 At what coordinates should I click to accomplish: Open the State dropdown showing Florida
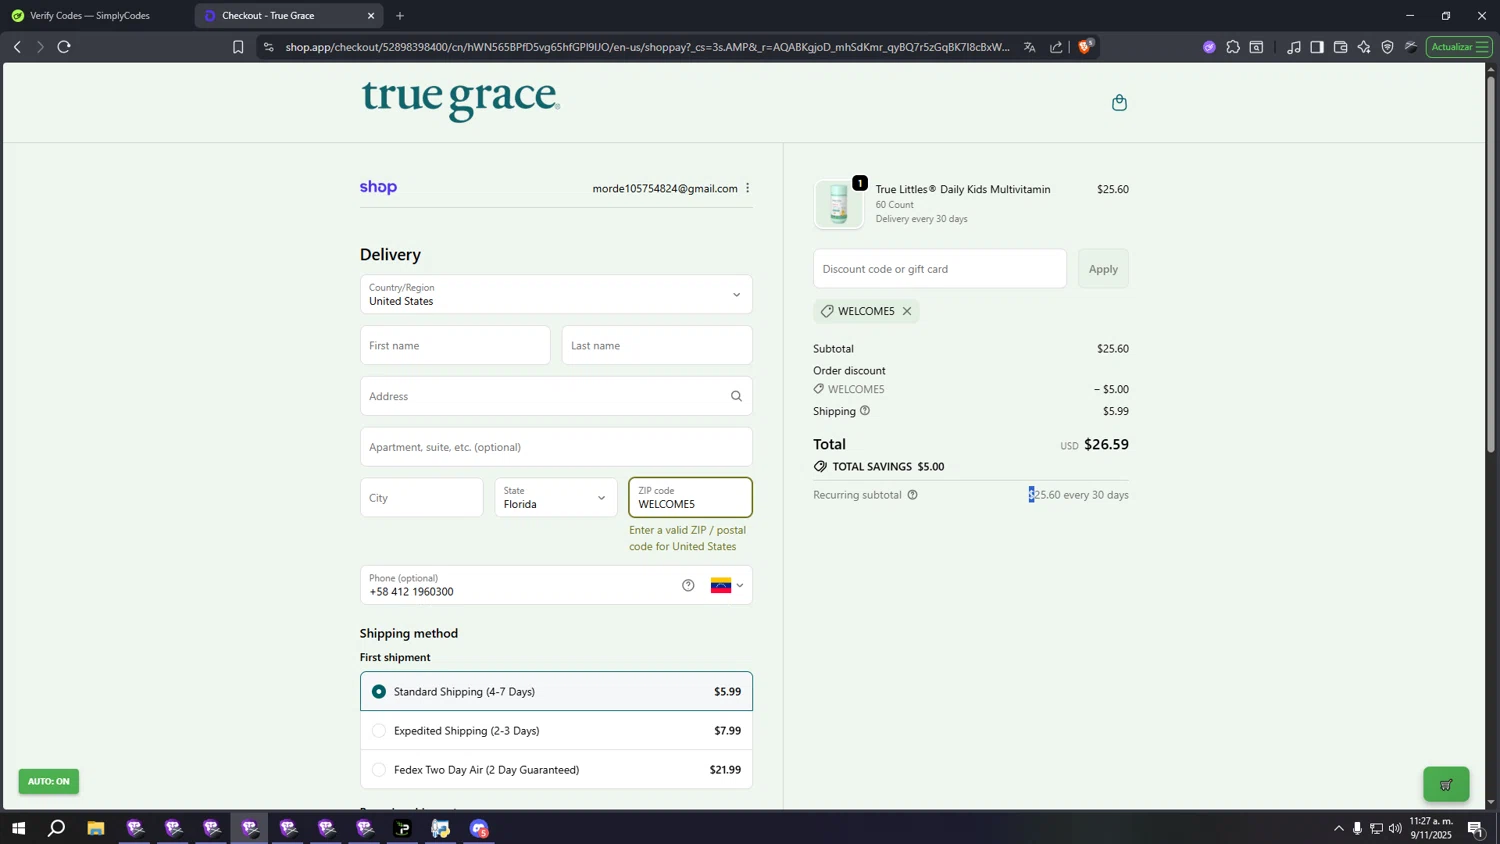click(x=556, y=497)
